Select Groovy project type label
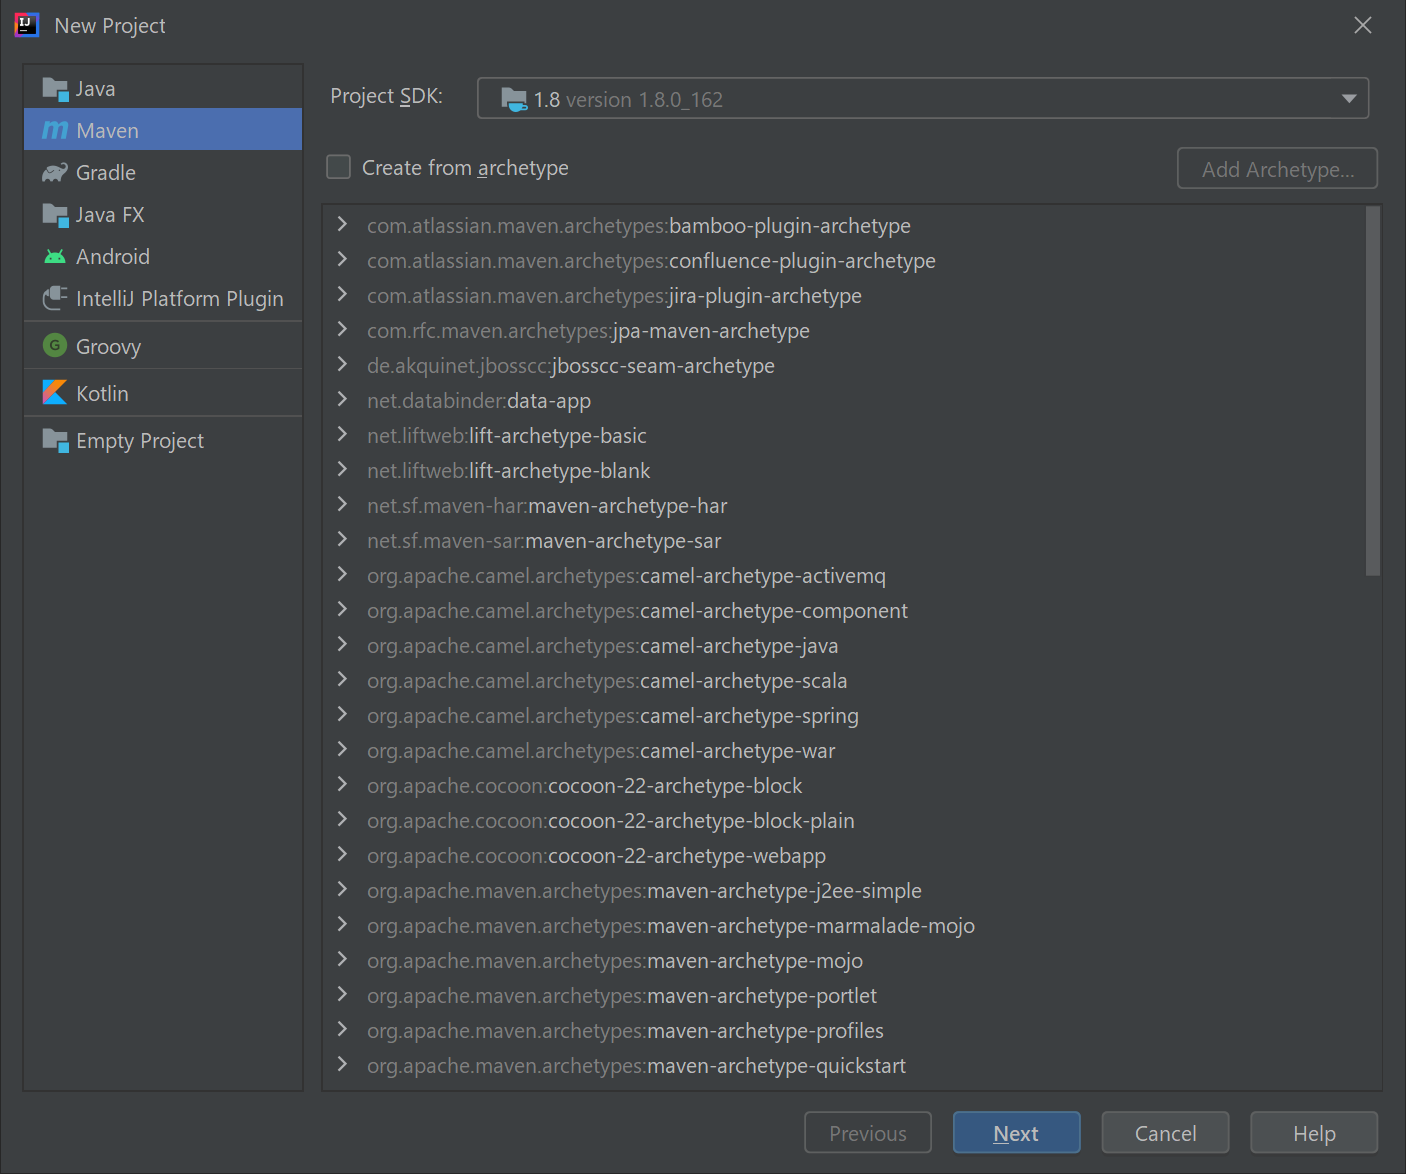 (108, 347)
